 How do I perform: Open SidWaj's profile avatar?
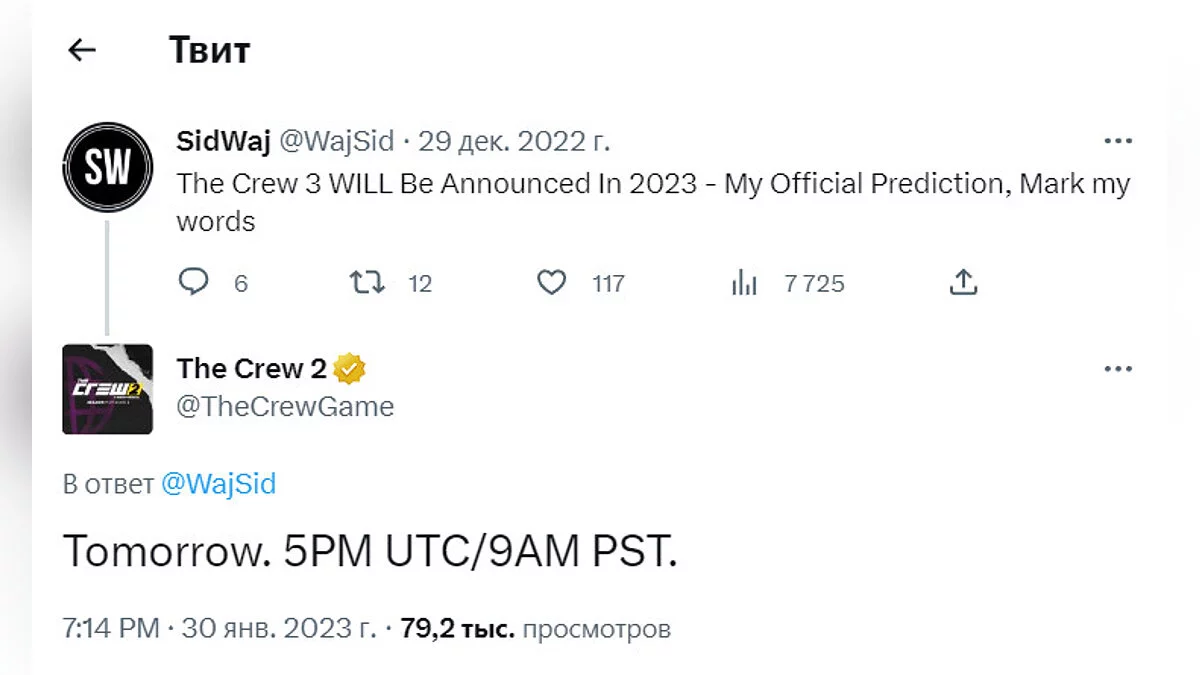pos(108,167)
